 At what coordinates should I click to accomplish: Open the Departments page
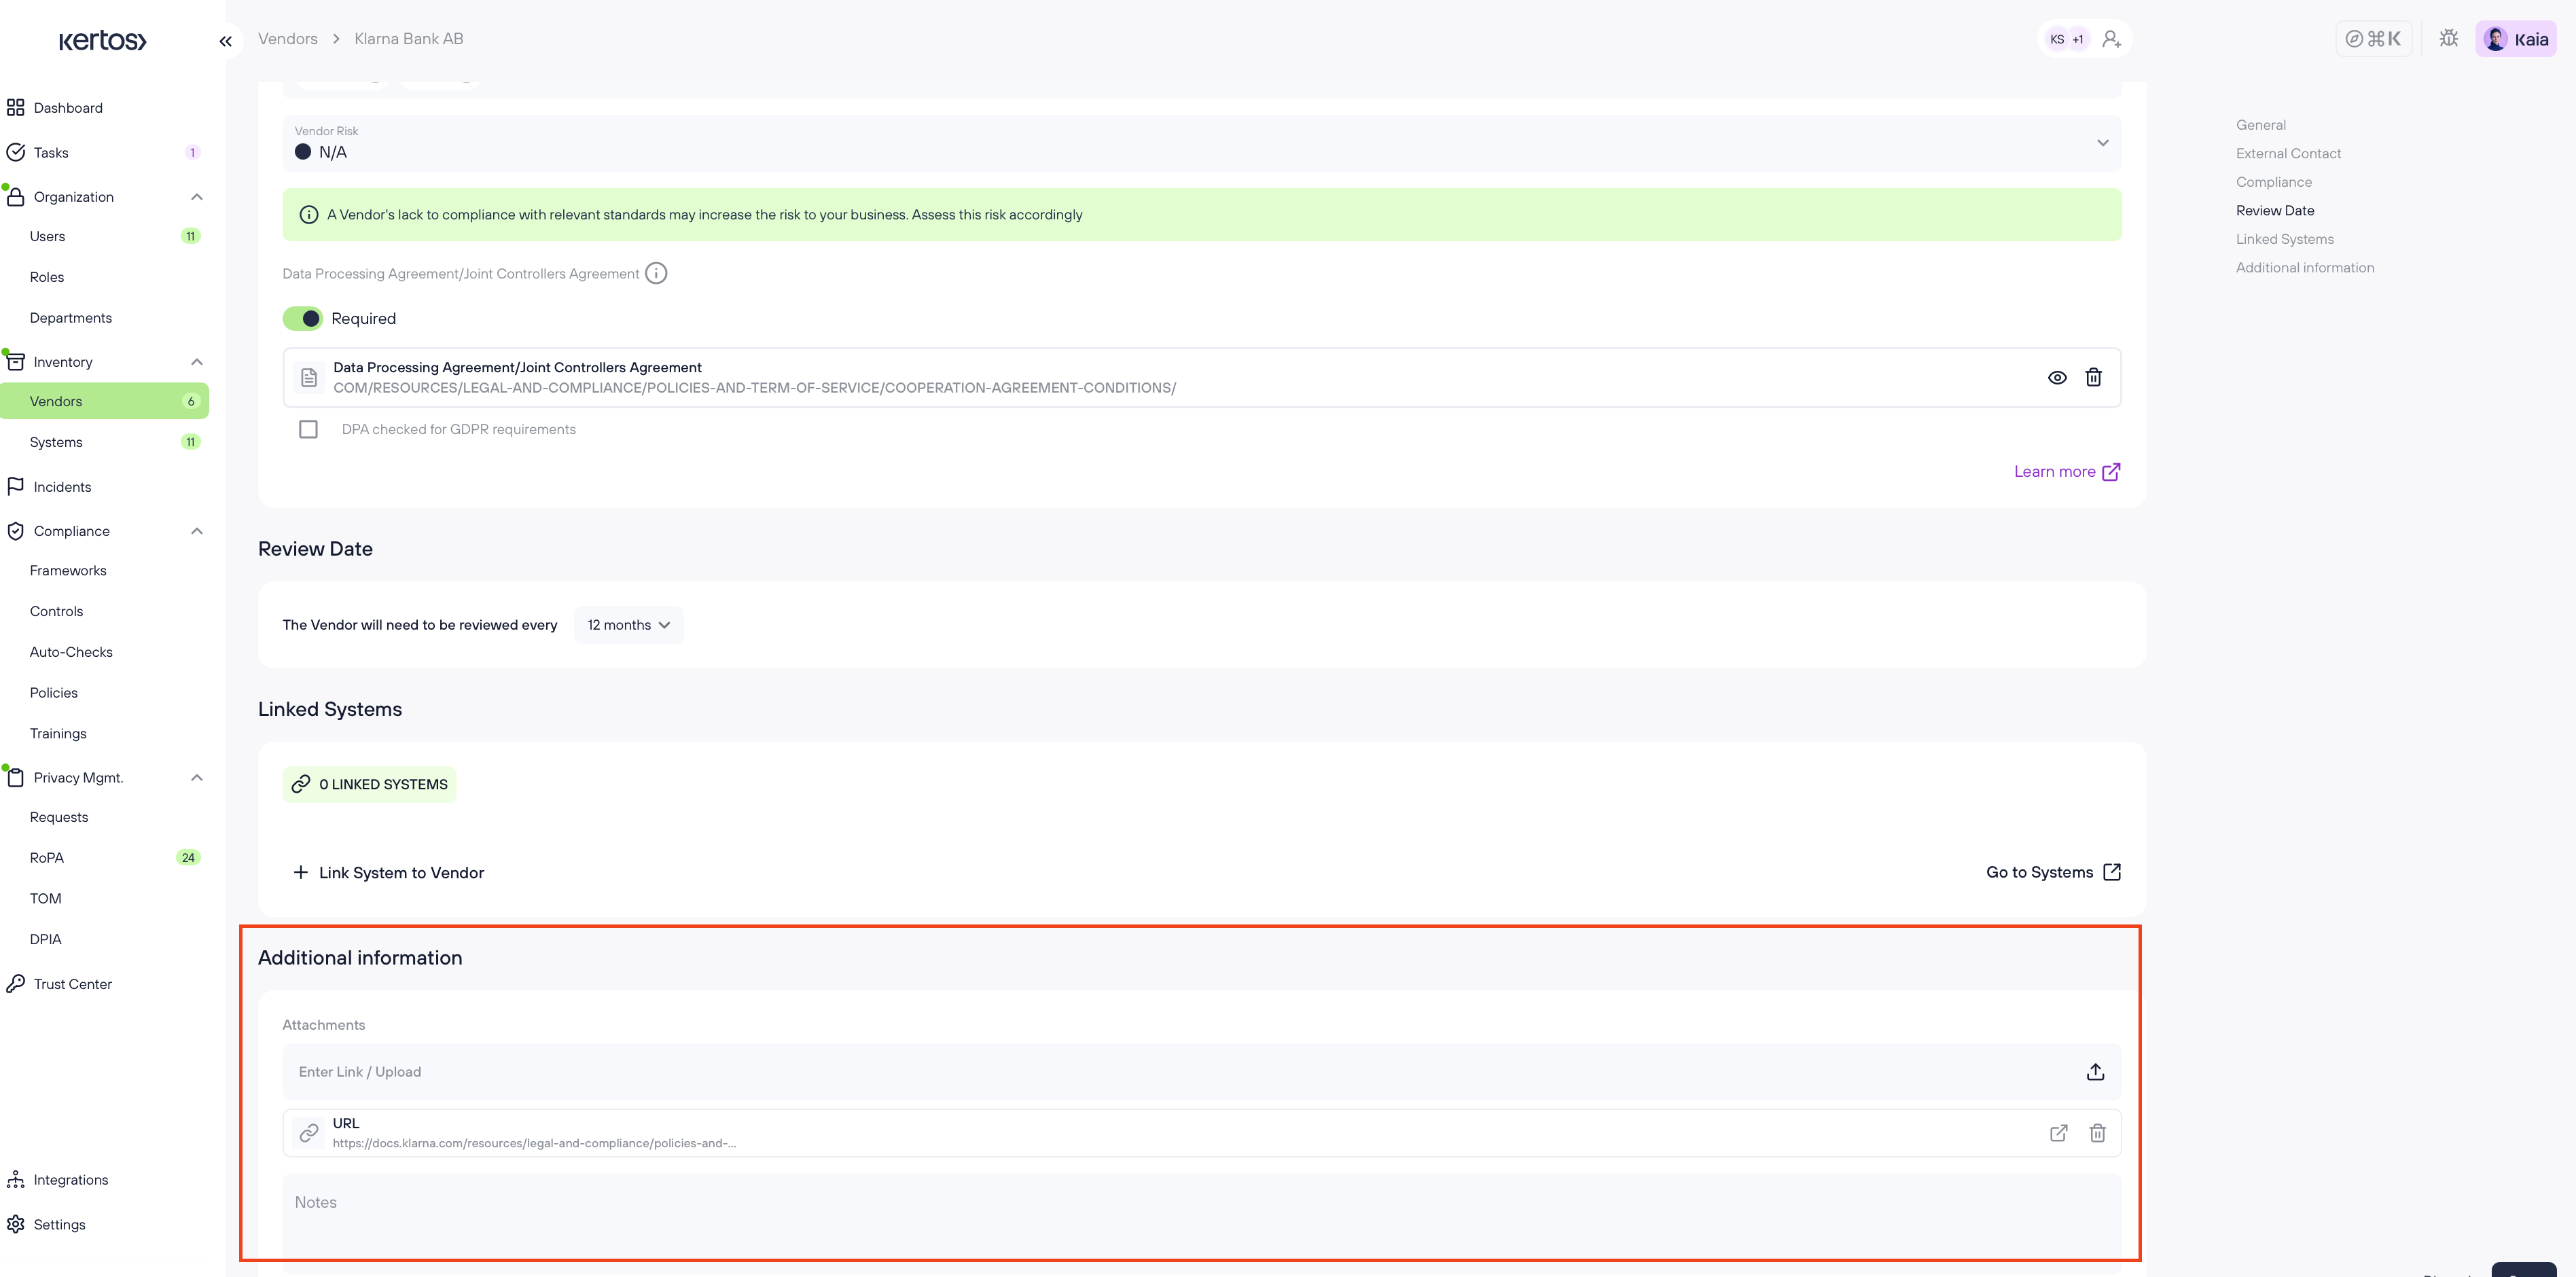click(x=71, y=318)
